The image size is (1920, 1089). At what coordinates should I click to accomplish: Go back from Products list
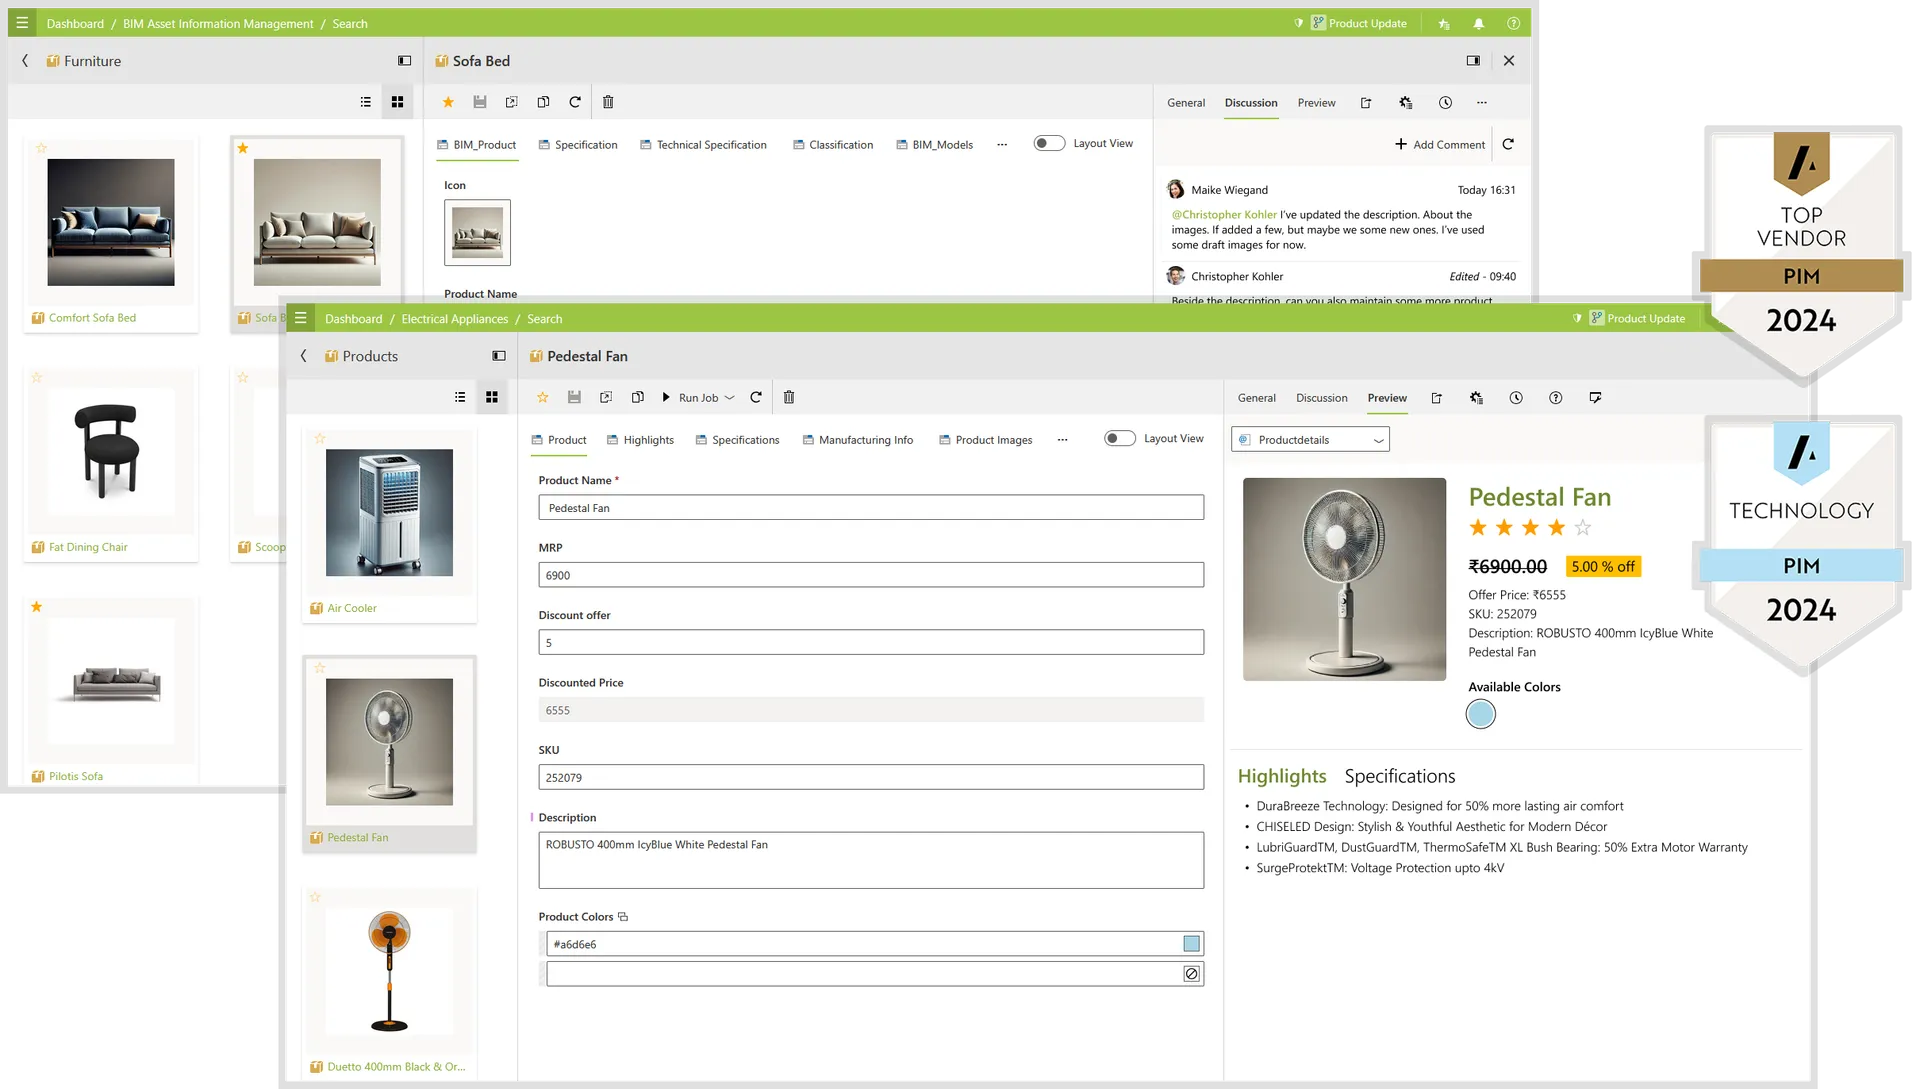[304, 356]
